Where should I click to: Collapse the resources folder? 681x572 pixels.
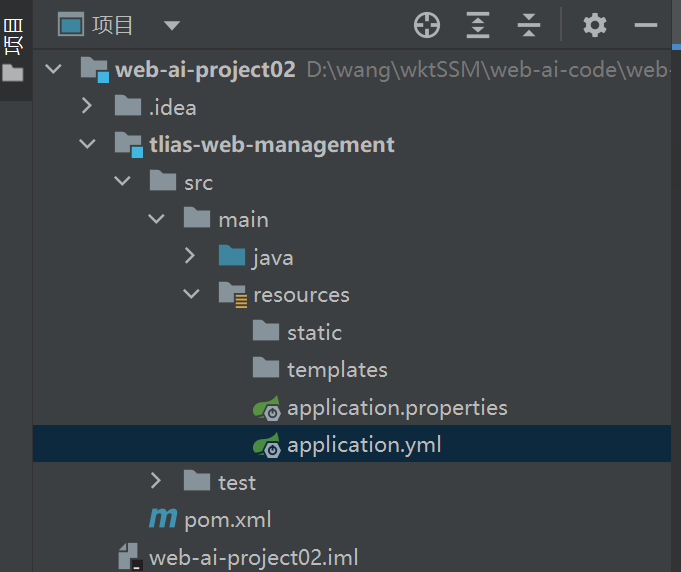(x=190, y=295)
